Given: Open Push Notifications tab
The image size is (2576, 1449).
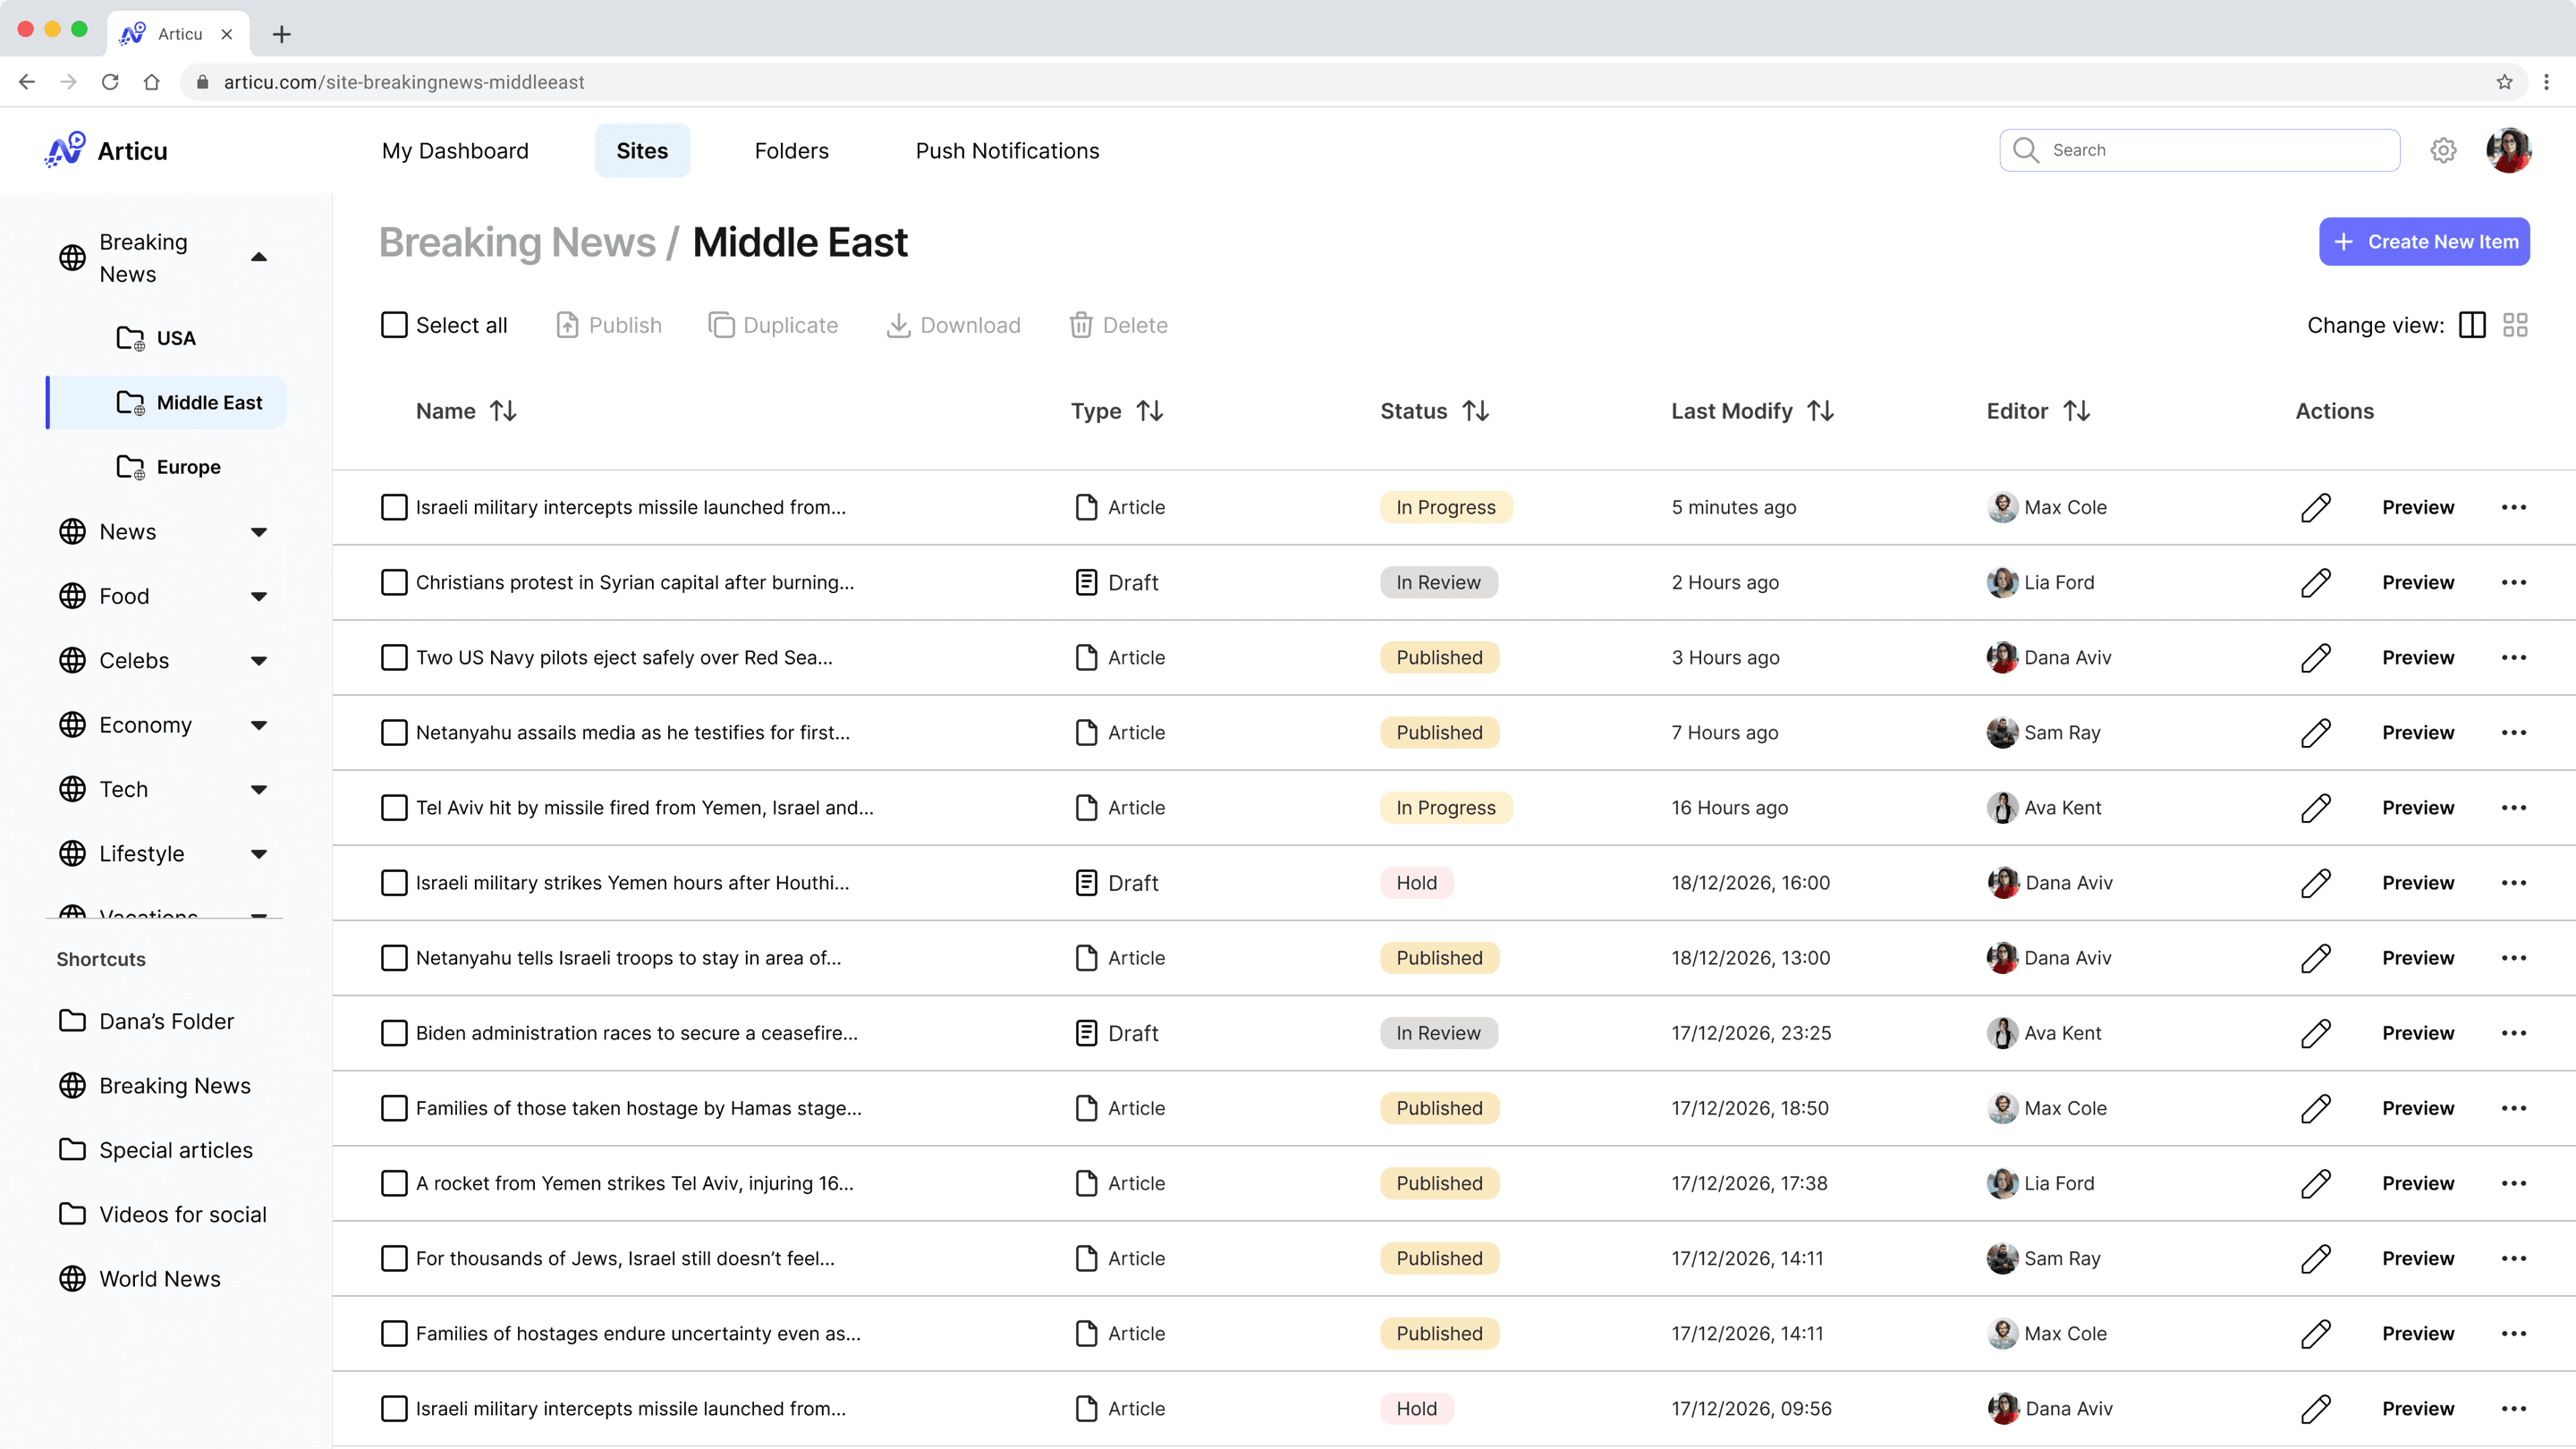Looking at the screenshot, I should (x=1007, y=150).
